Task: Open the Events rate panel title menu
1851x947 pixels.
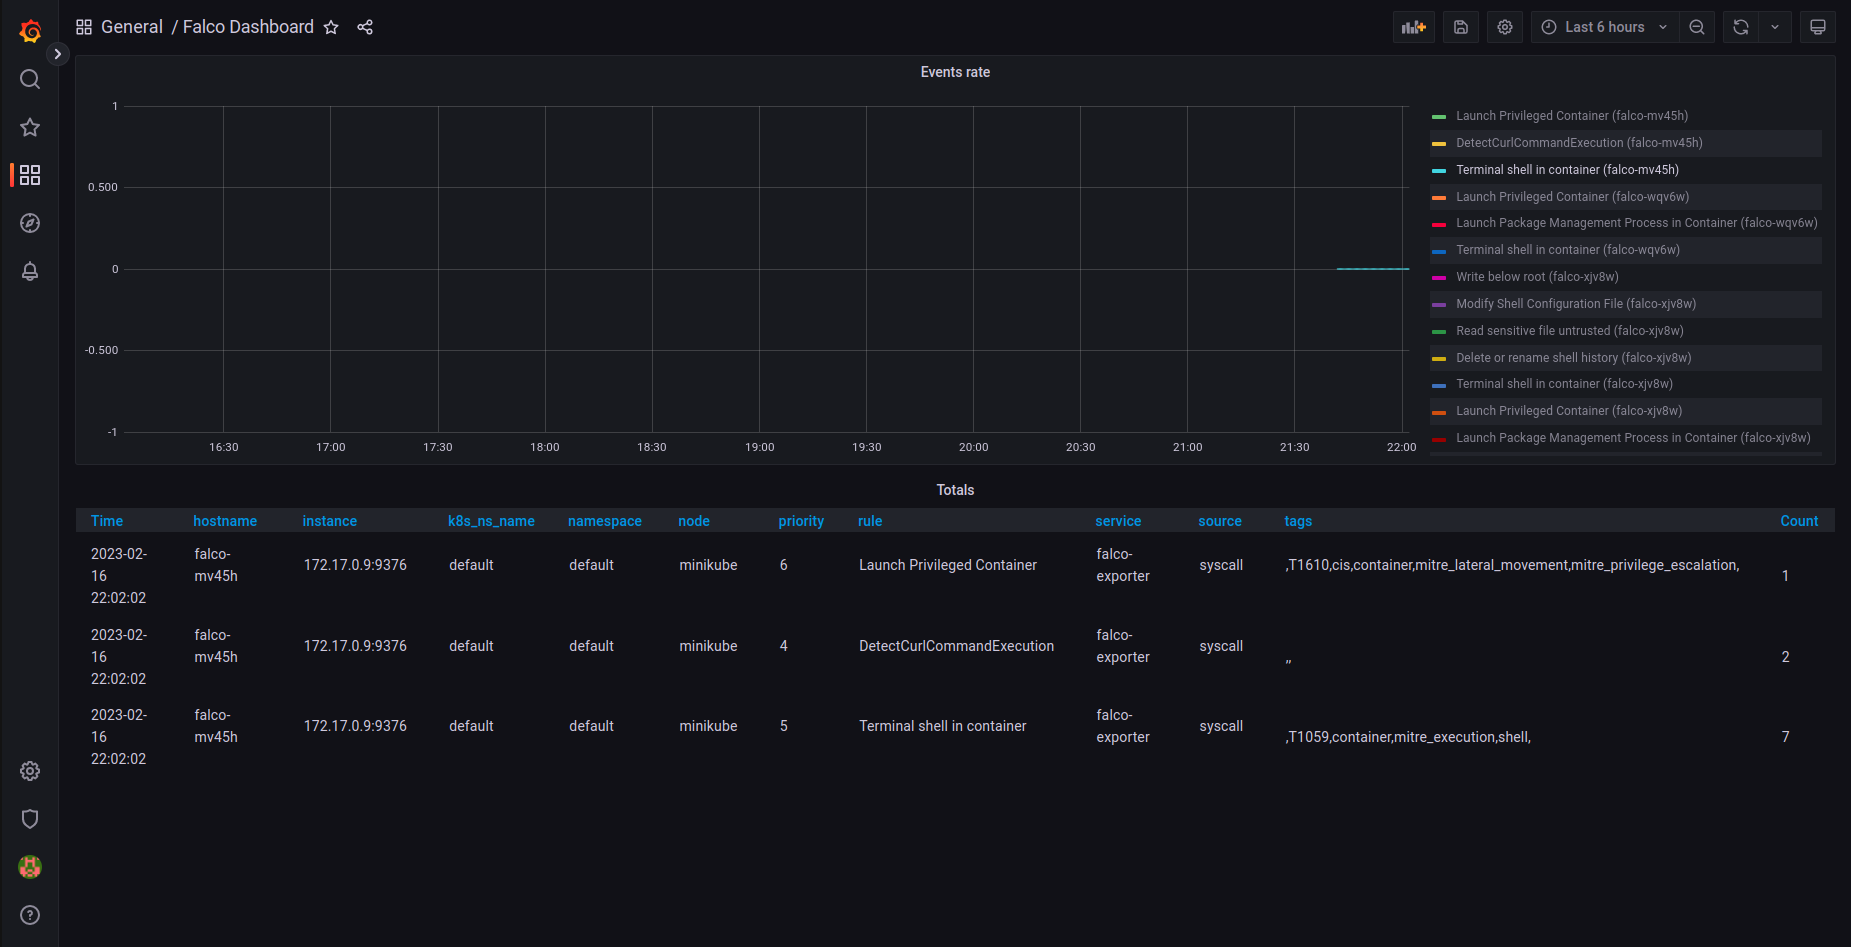Action: 955,72
